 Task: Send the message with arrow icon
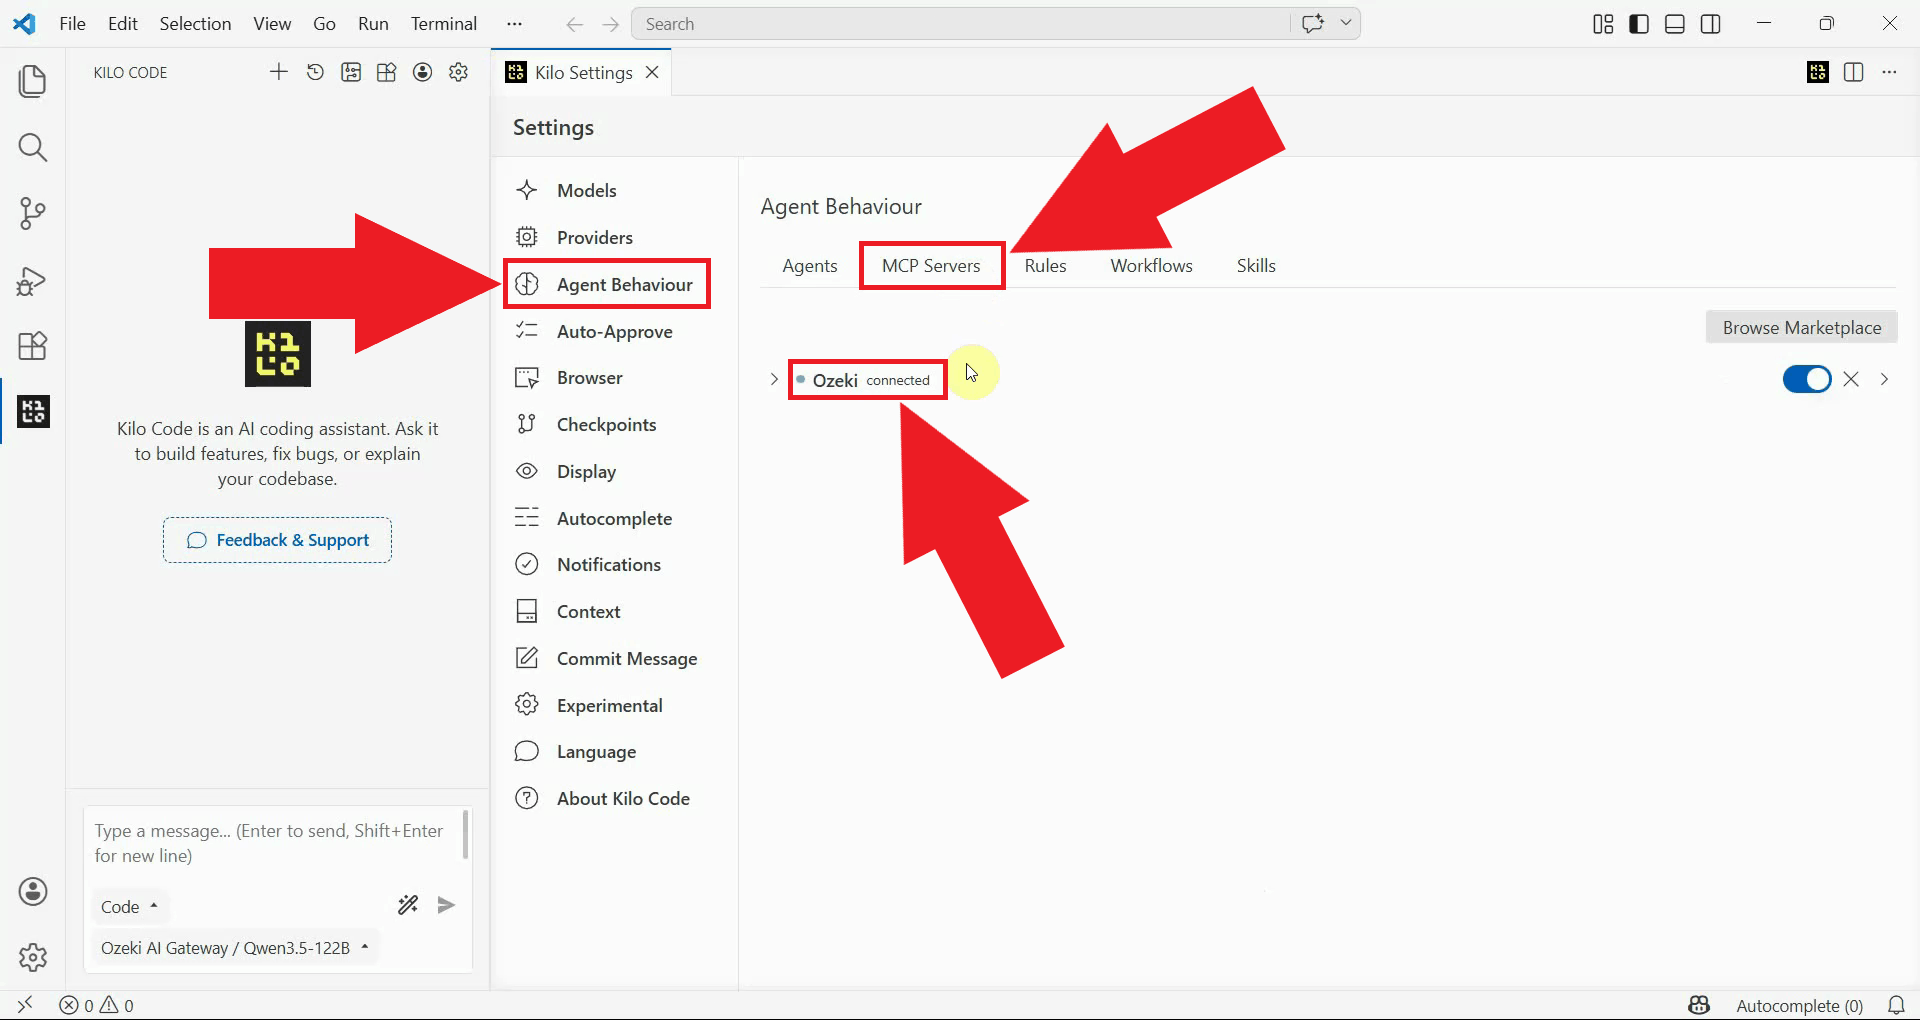[447, 905]
